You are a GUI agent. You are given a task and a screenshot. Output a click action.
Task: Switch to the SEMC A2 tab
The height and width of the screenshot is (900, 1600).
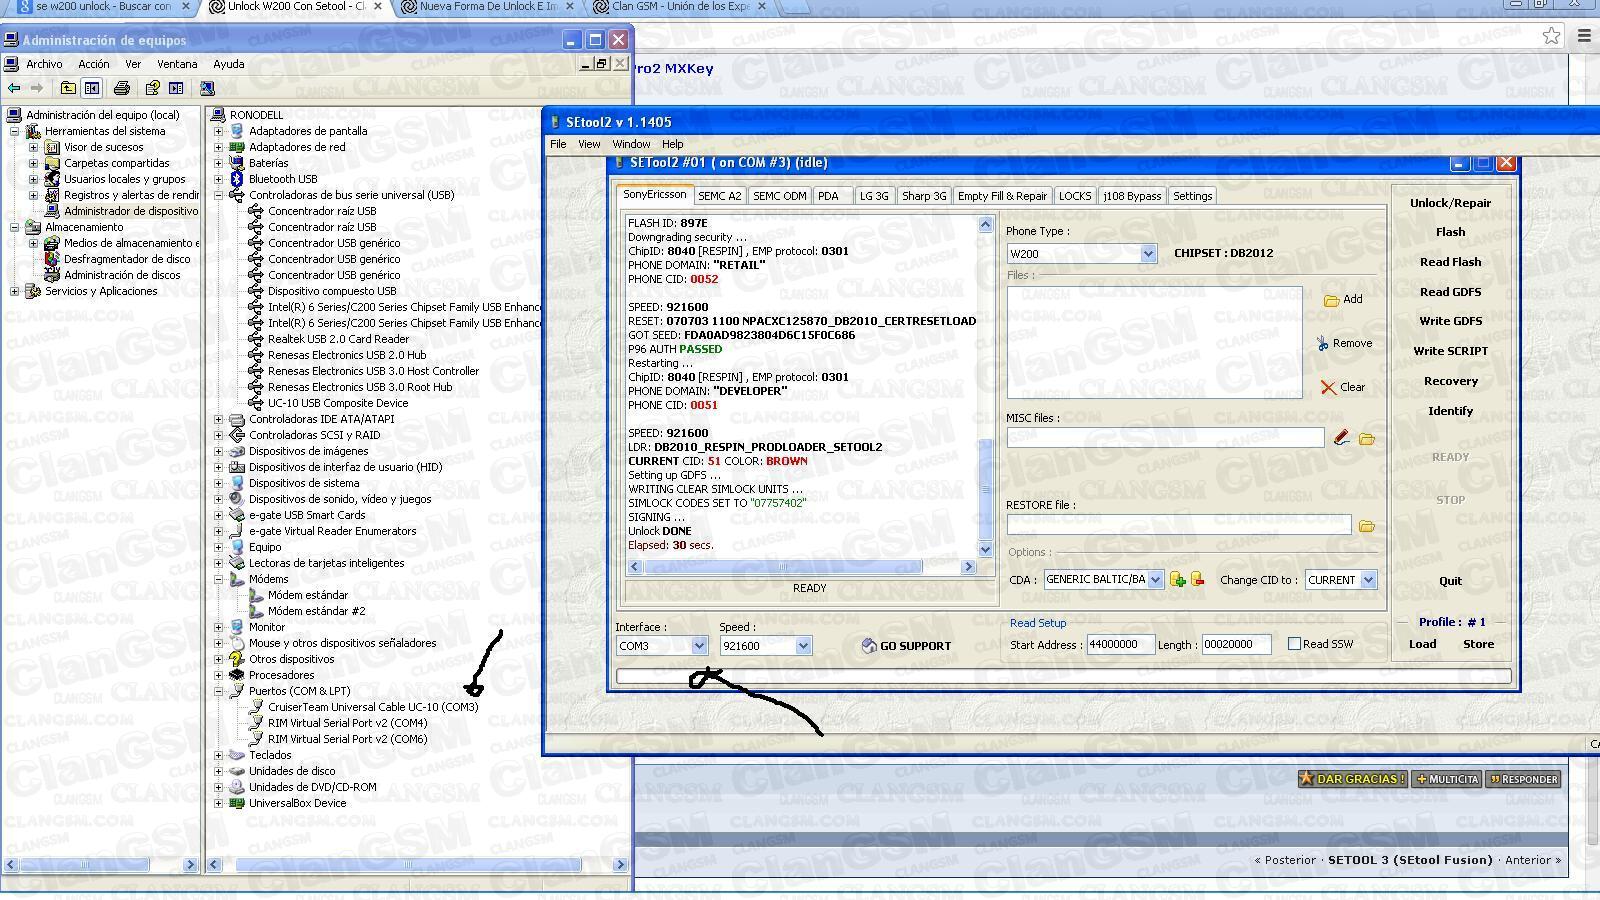720,196
